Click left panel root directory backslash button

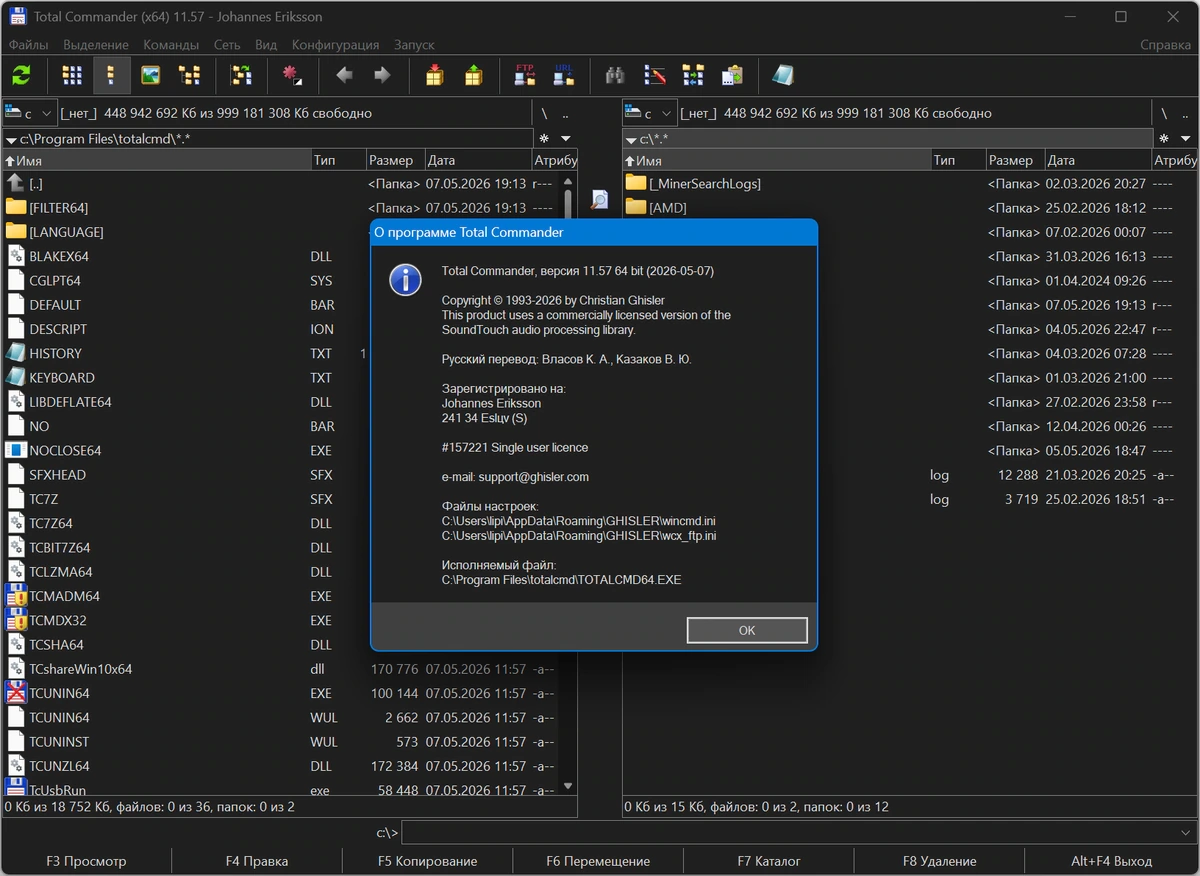click(x=544, y=114)
